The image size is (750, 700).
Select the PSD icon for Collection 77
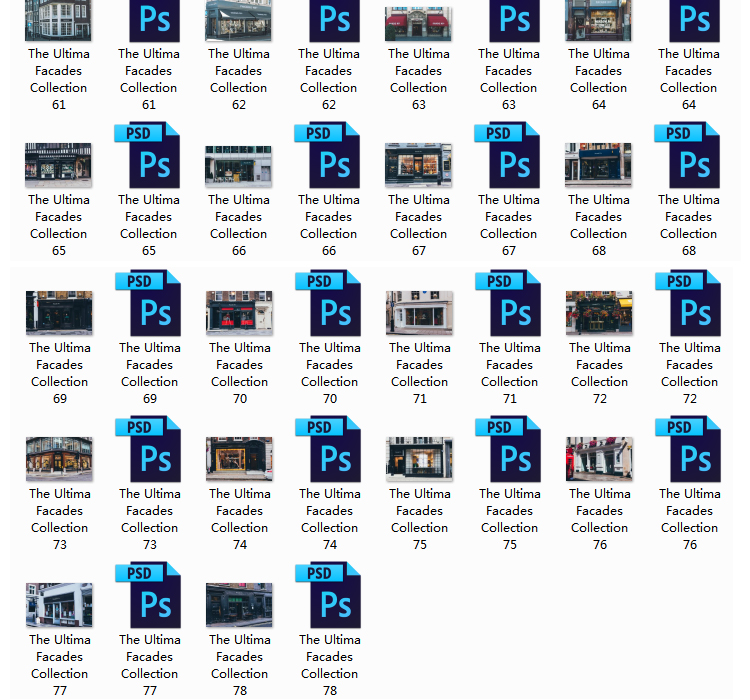pyautogui.click(x=149, y=596)
